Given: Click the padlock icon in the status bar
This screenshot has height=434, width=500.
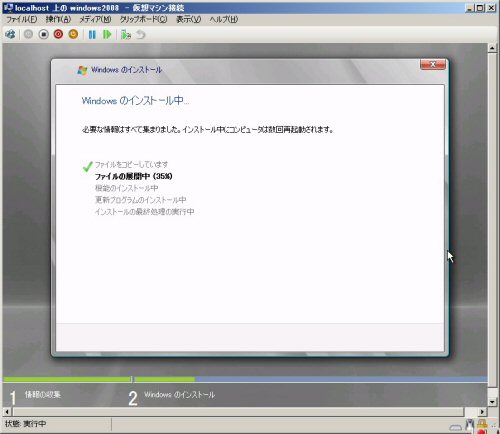Looking at the screenshot, I should click(482, 424).
